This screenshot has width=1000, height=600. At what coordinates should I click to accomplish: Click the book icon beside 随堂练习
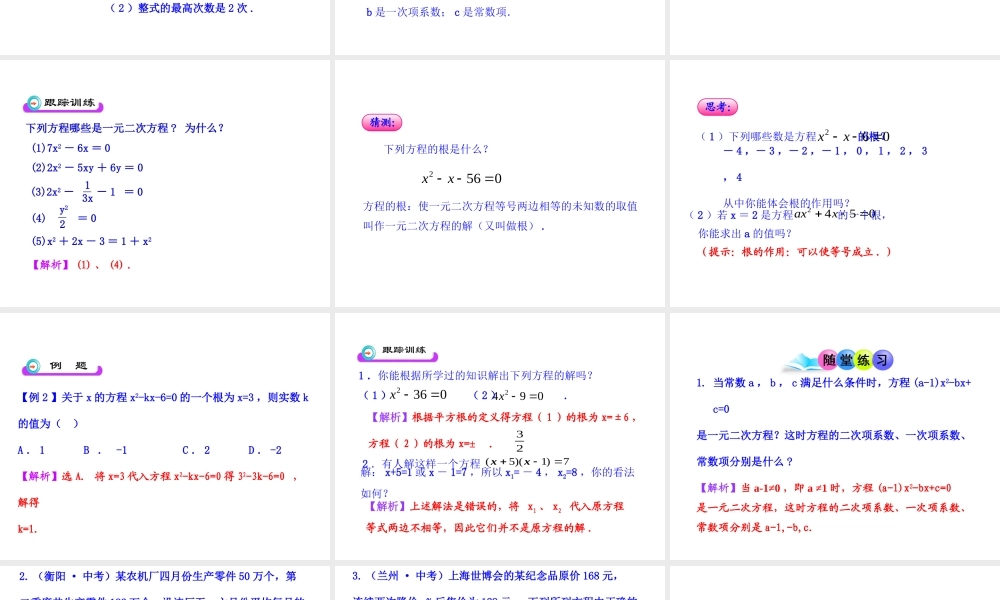[800, 359]
